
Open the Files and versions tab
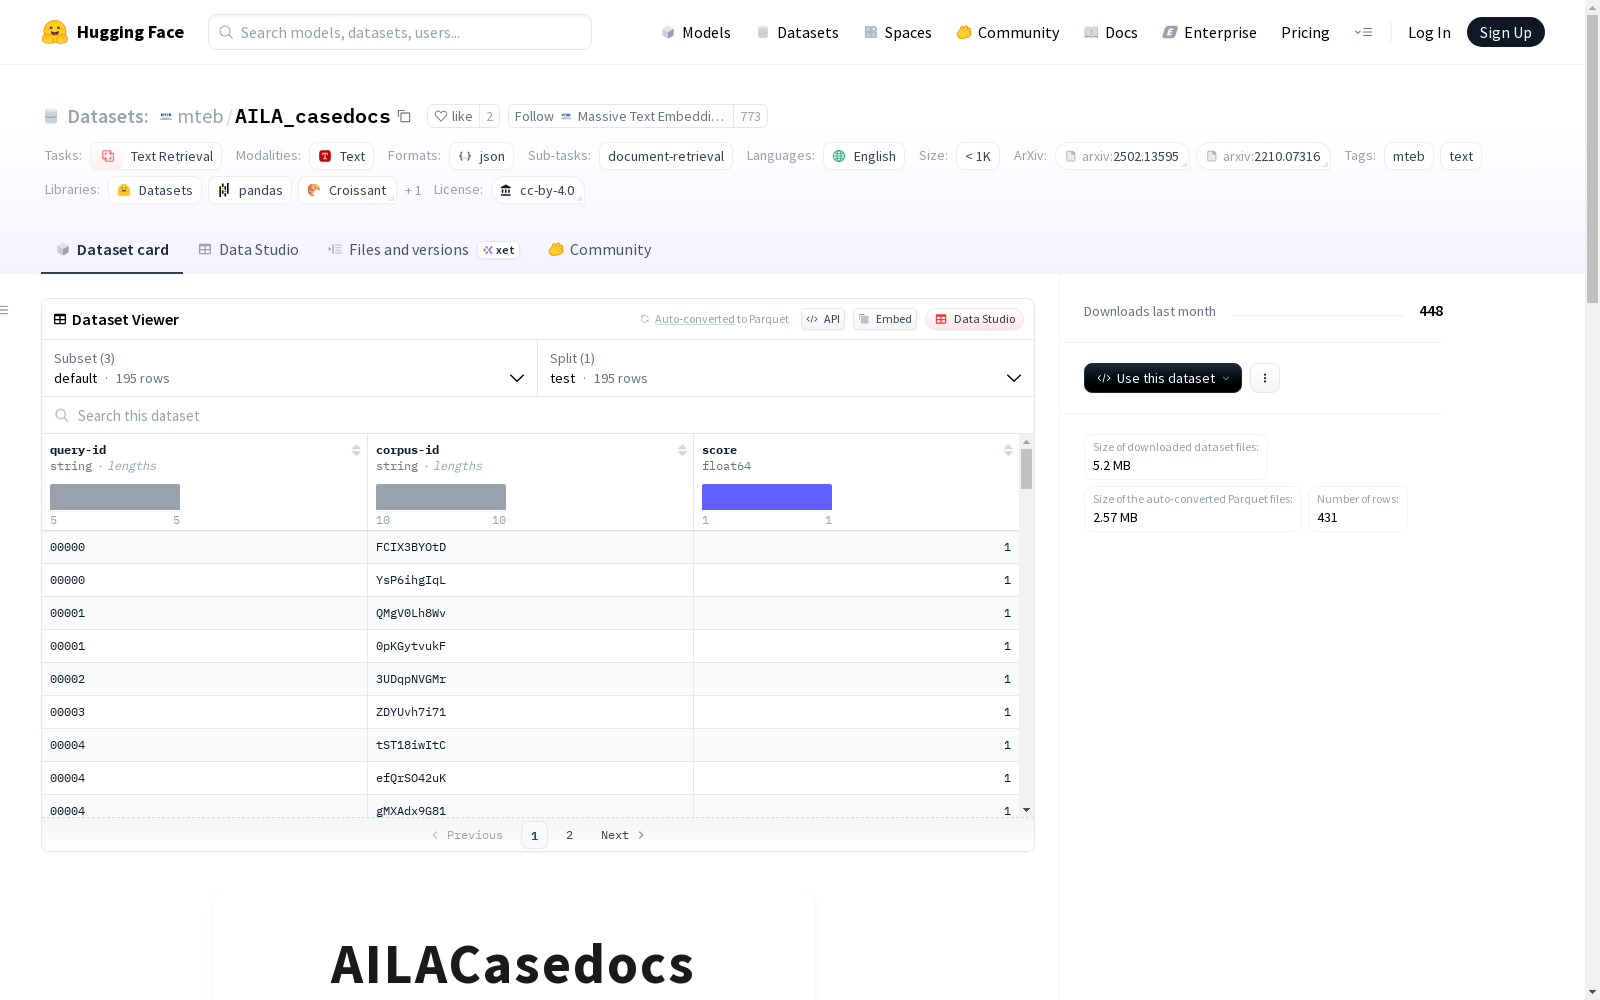point(423,250)
